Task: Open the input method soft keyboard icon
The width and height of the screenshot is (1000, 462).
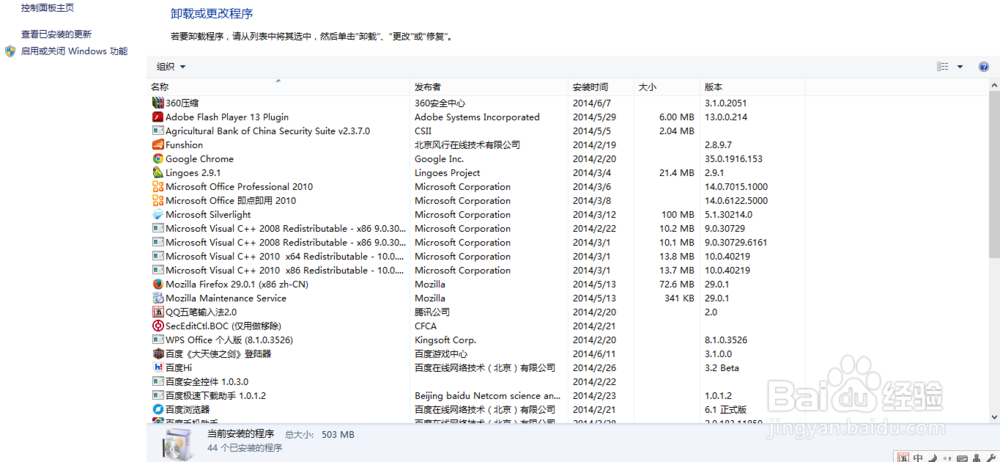Action: coord(962,458)
